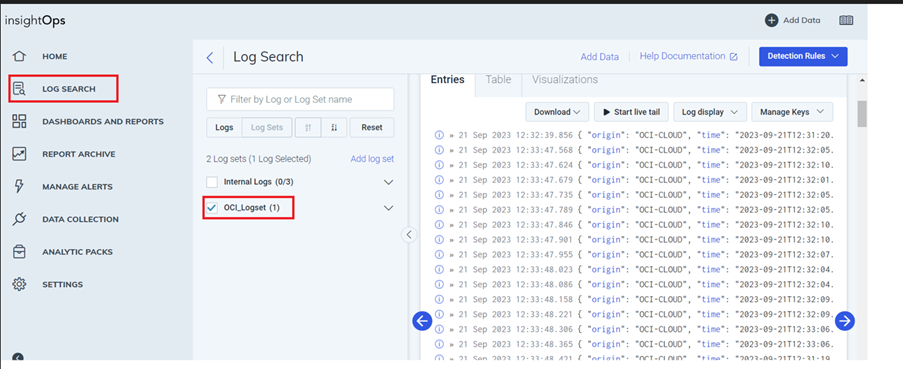
Task: Collapse the log list panel handle
Action: [x=409, y=234]
